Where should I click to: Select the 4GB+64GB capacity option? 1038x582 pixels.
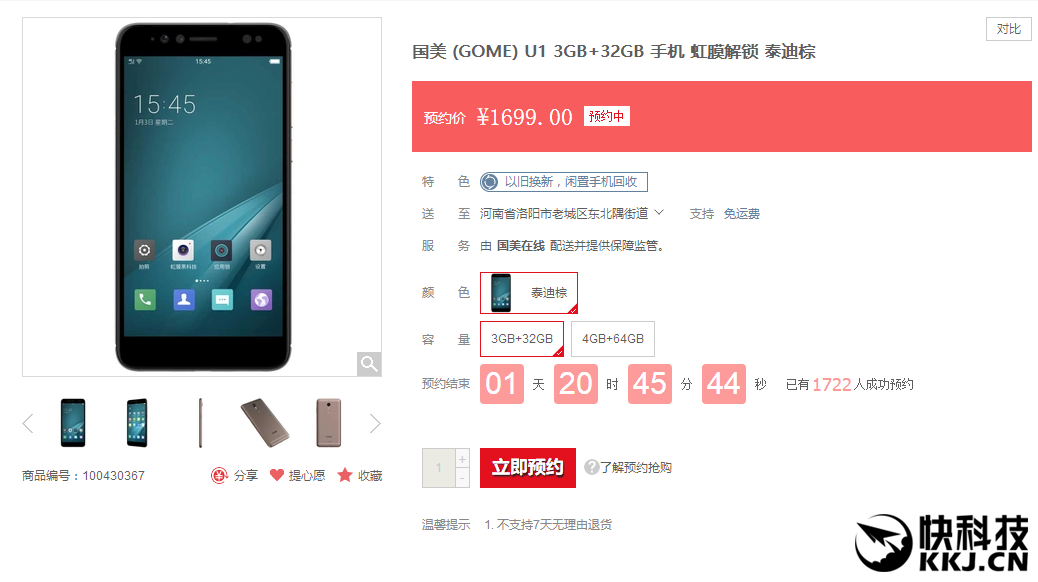(x=613, y=339)
